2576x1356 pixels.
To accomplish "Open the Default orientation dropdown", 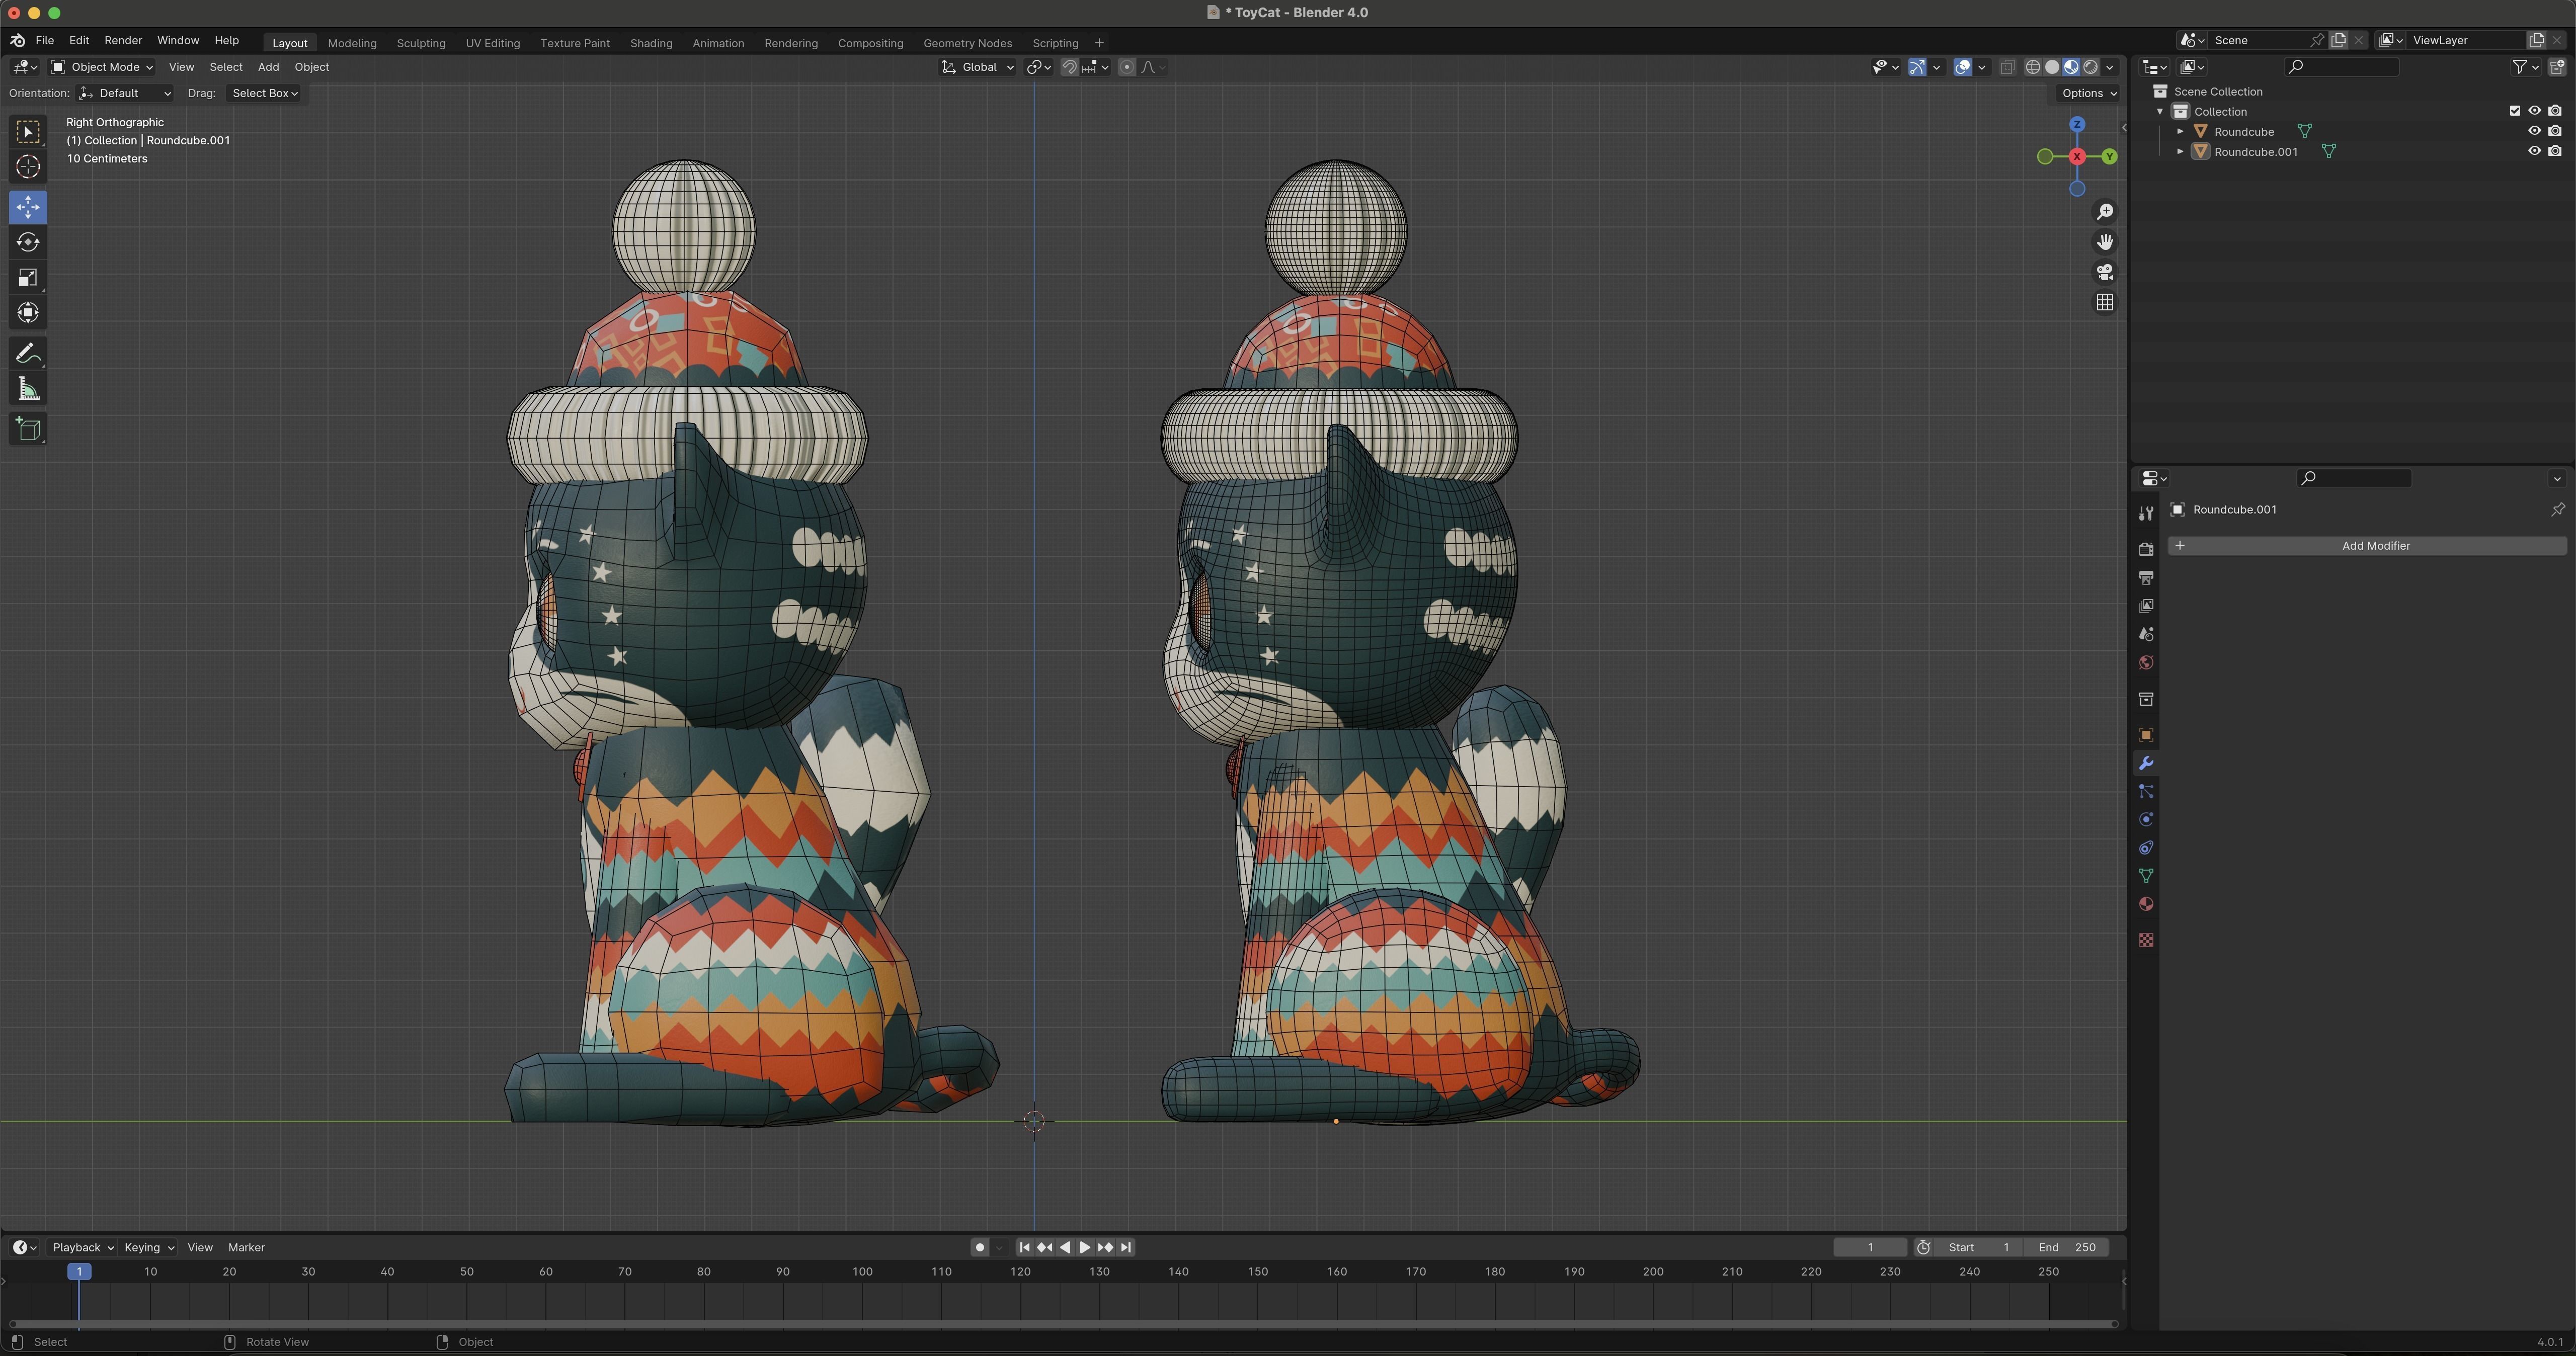I will [x=125, y=93].
